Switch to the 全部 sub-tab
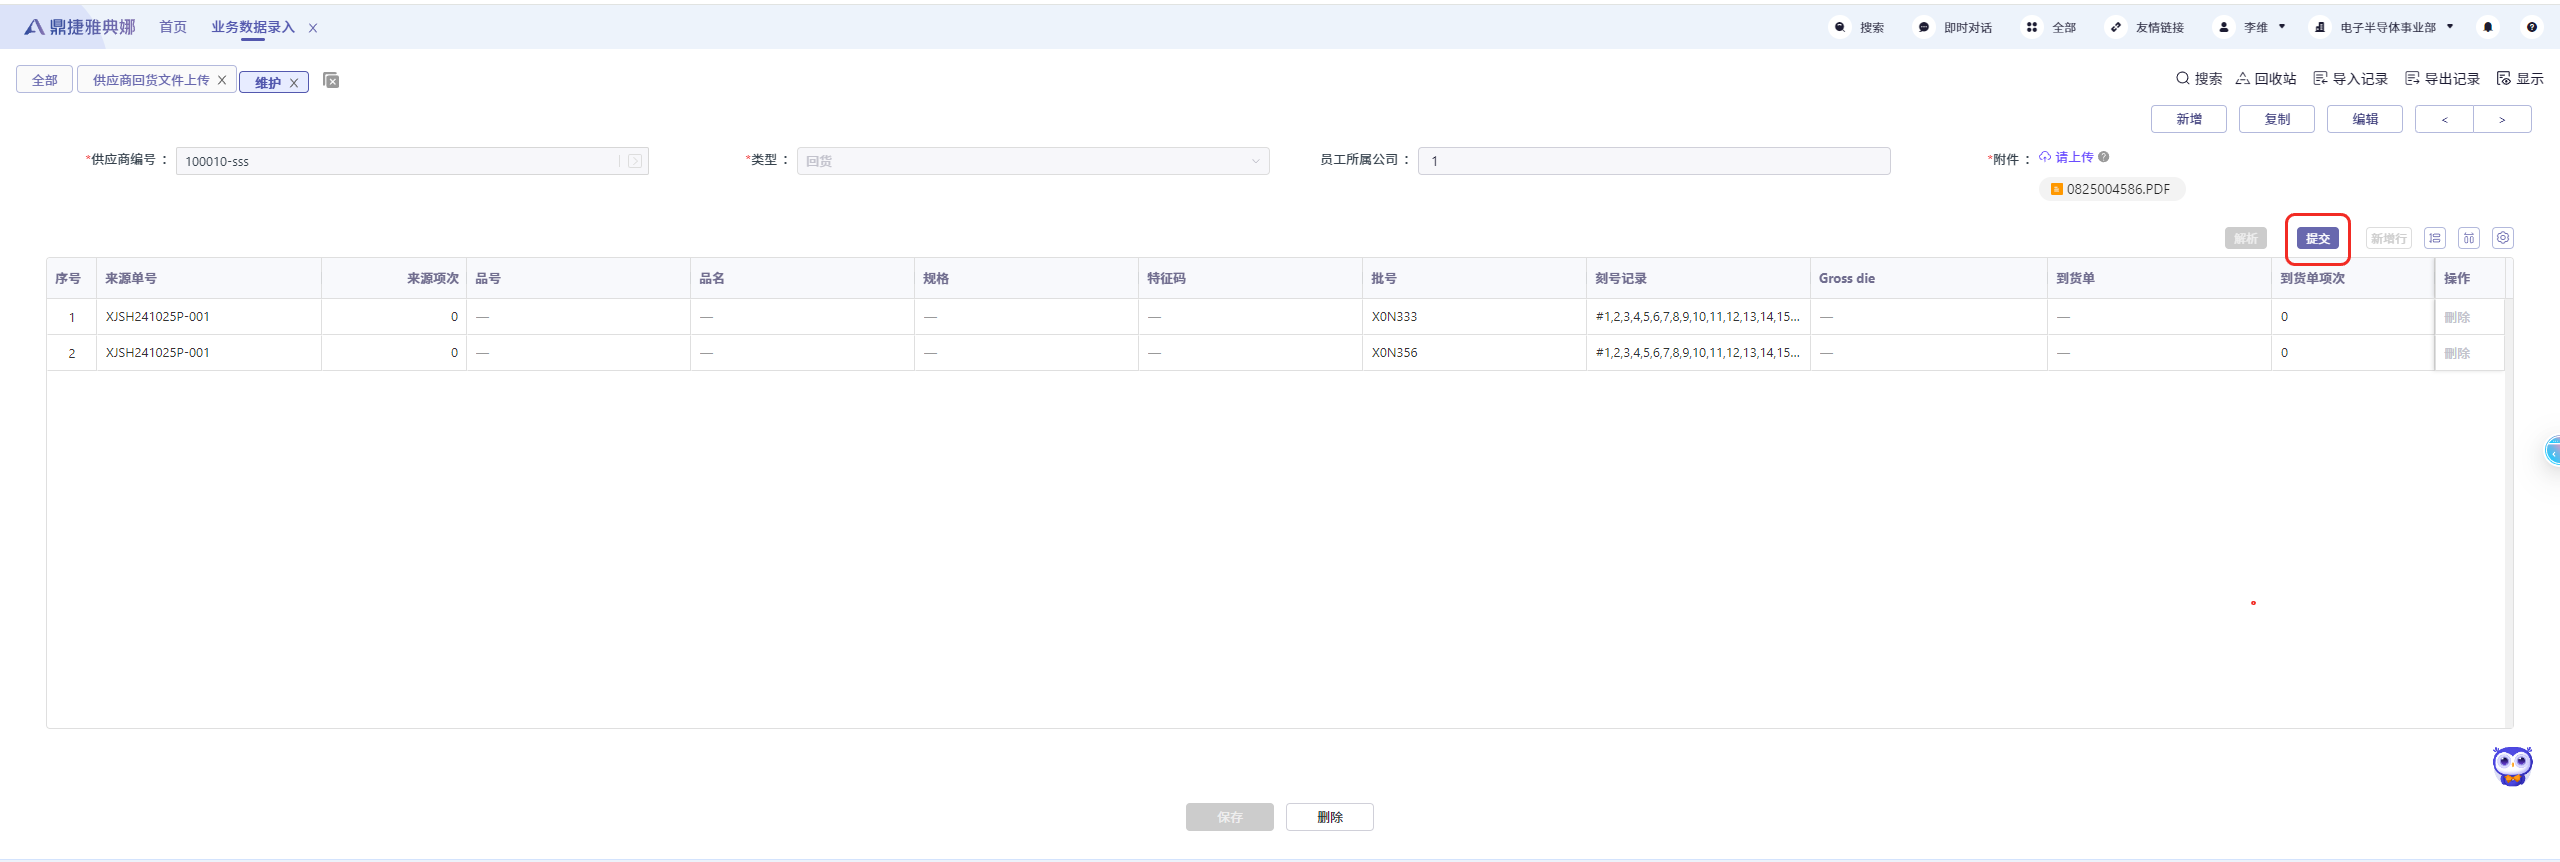This screenshot has width=2560, height=862. [x=45, y=80]
